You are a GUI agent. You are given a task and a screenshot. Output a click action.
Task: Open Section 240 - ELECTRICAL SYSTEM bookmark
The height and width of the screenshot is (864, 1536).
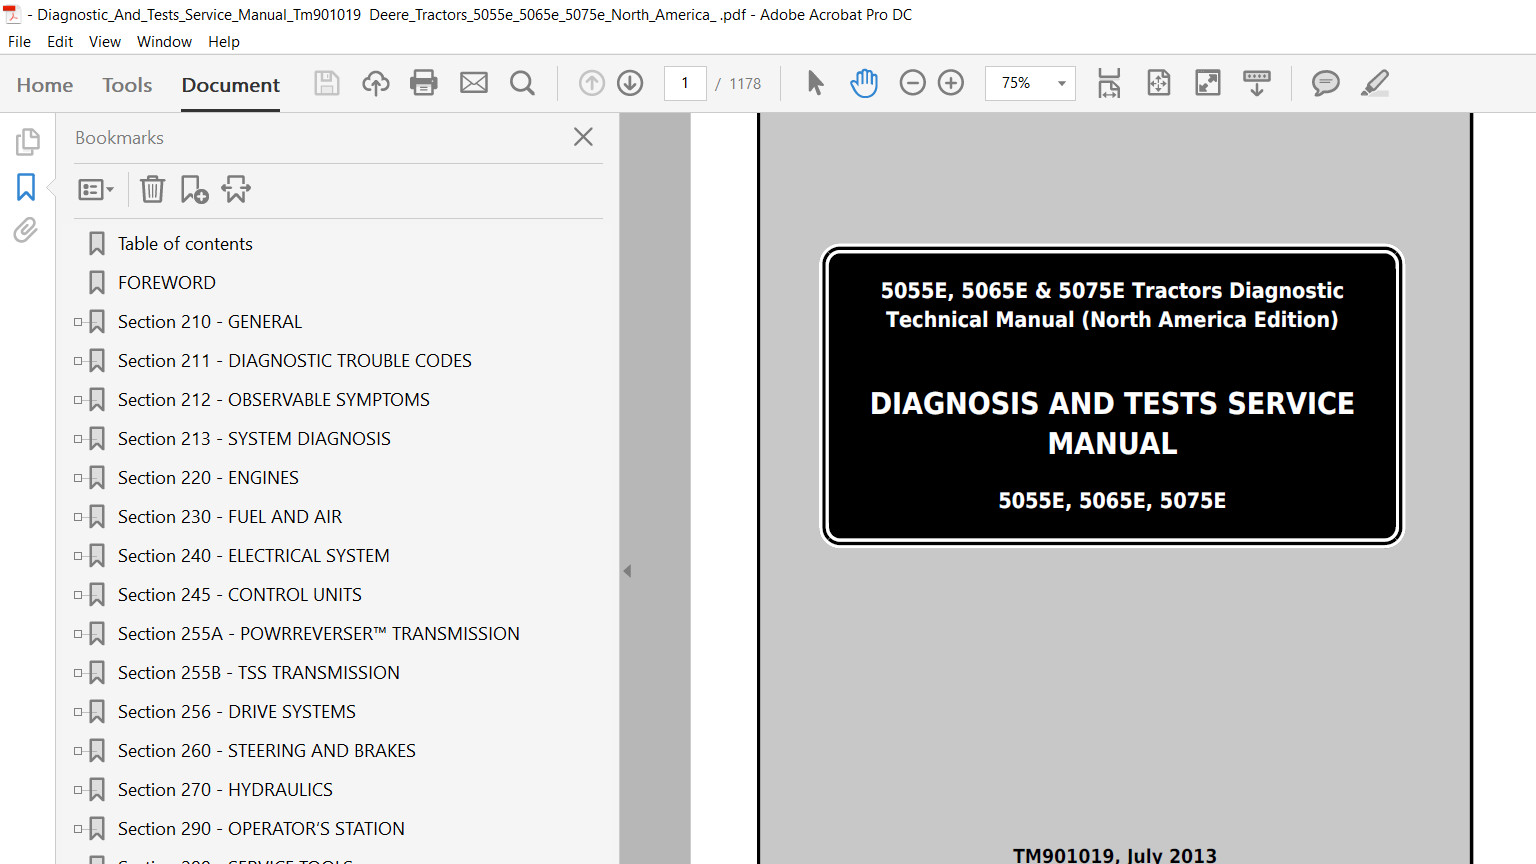254,556
